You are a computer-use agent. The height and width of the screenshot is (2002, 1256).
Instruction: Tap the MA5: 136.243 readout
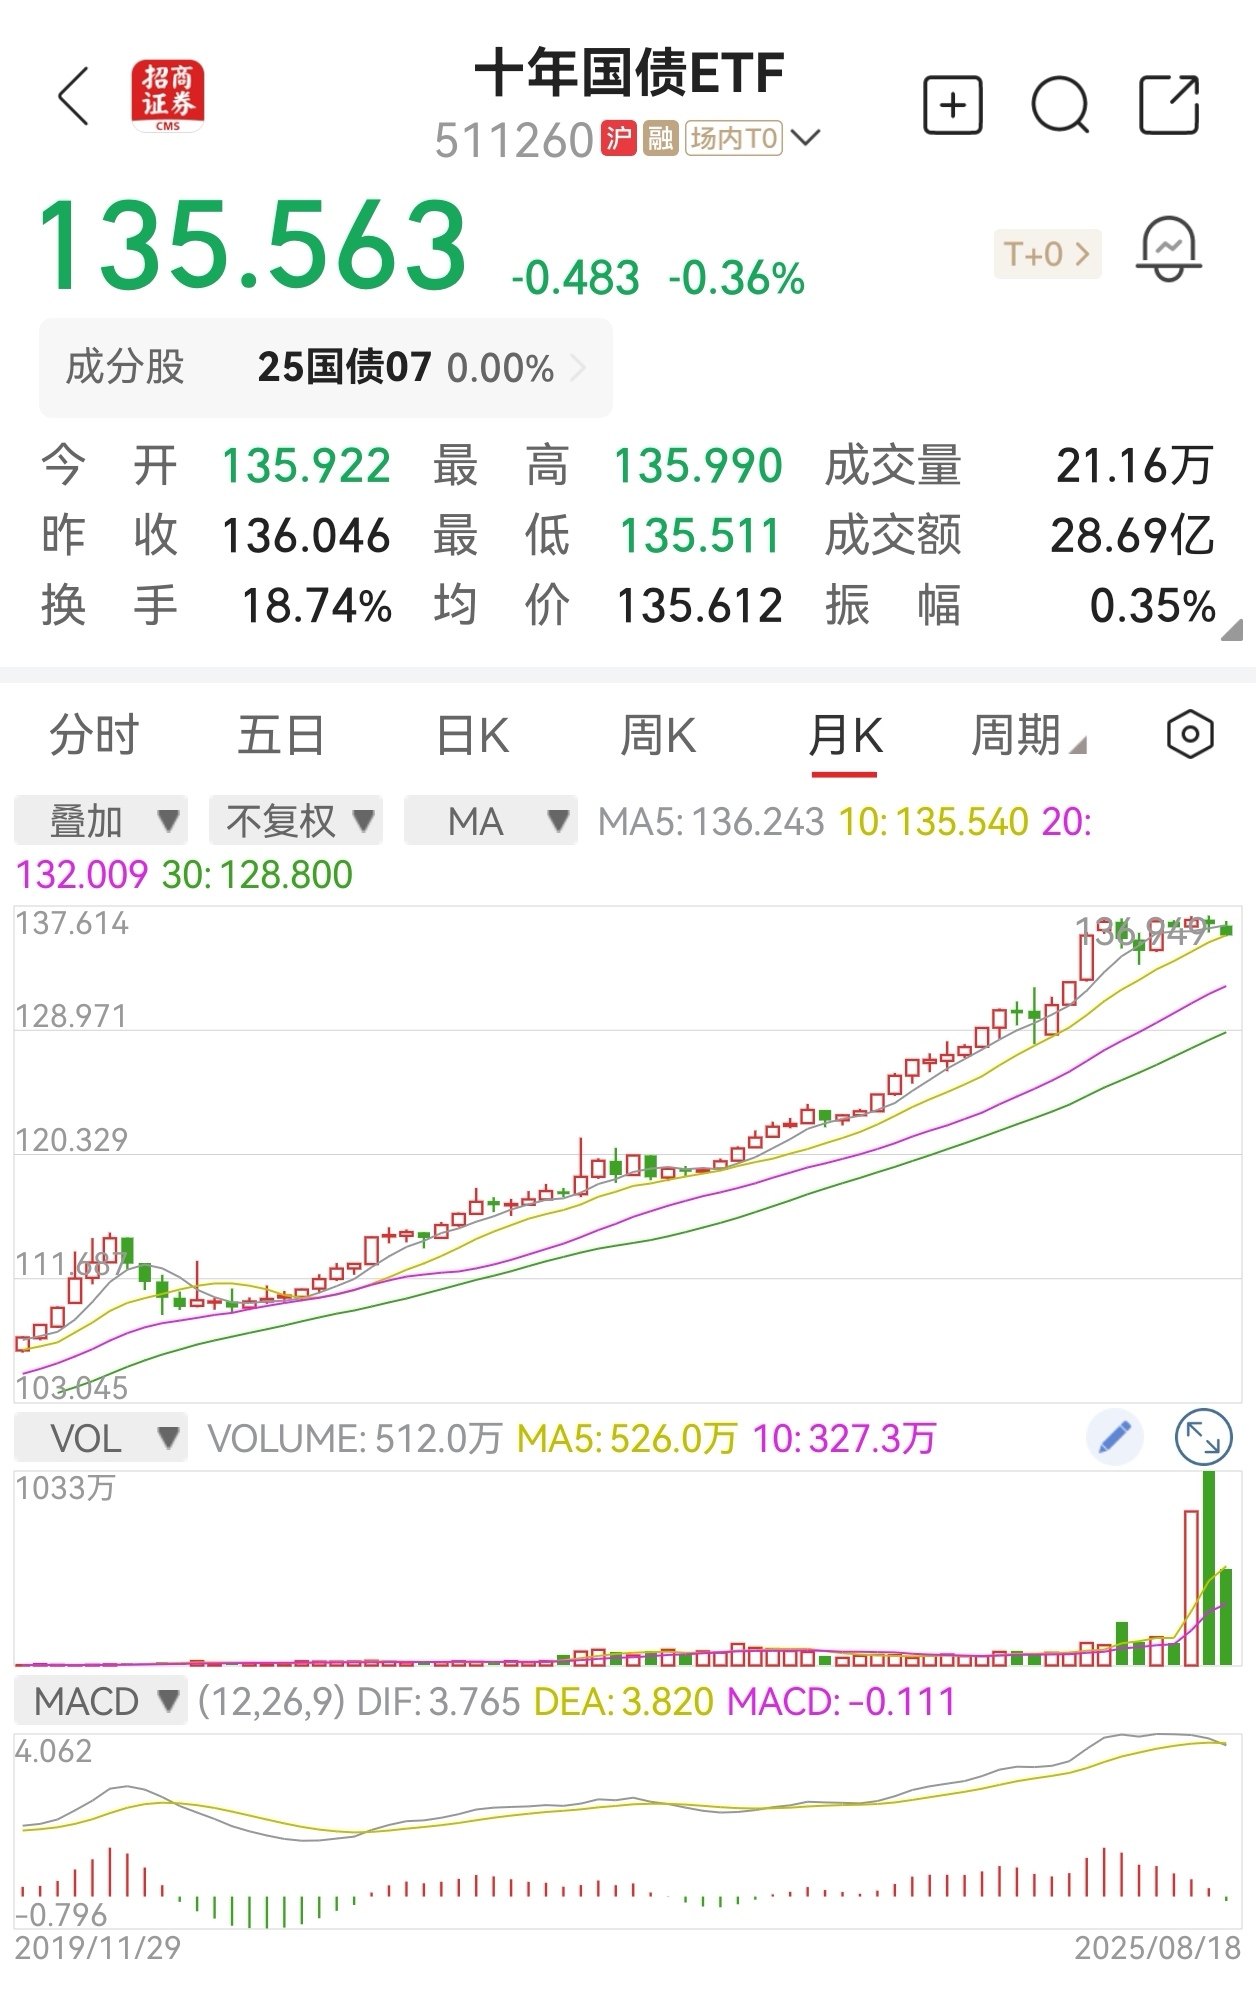[711, 822]
